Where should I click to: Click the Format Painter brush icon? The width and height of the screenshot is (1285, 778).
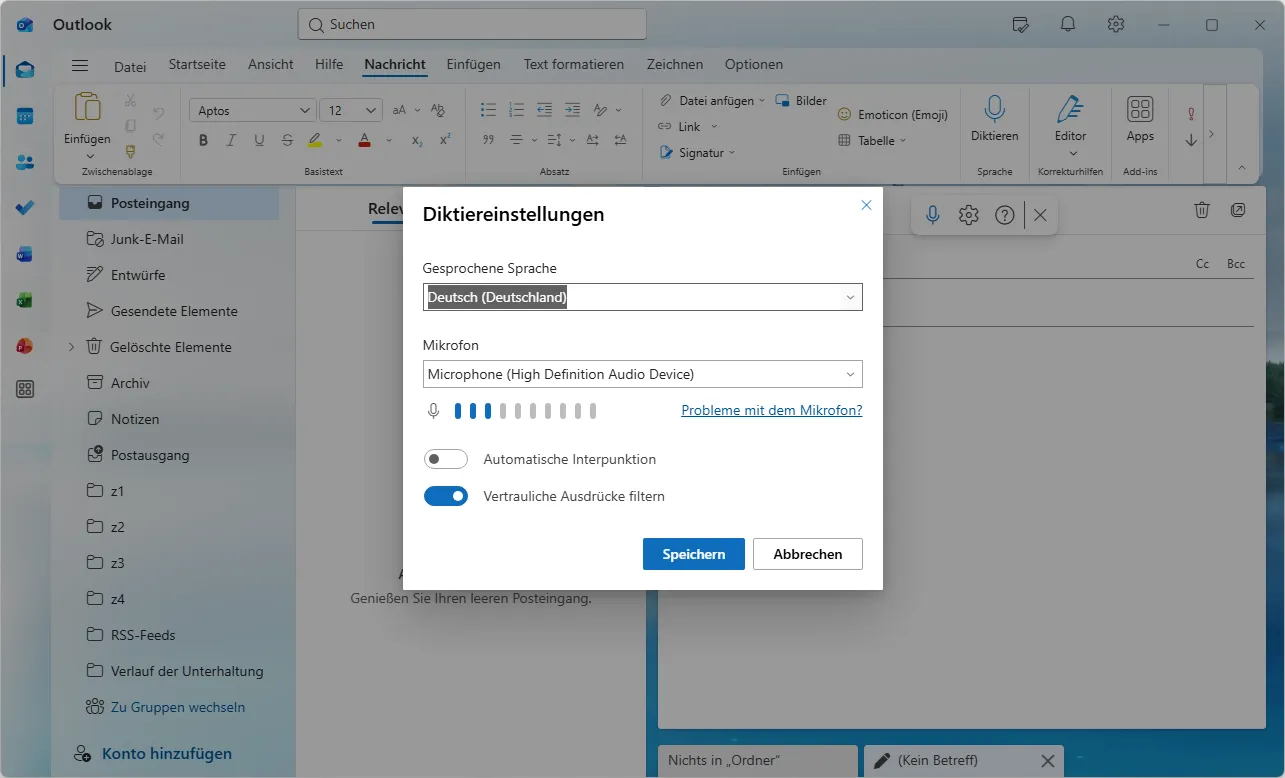[x=130, y=151]
